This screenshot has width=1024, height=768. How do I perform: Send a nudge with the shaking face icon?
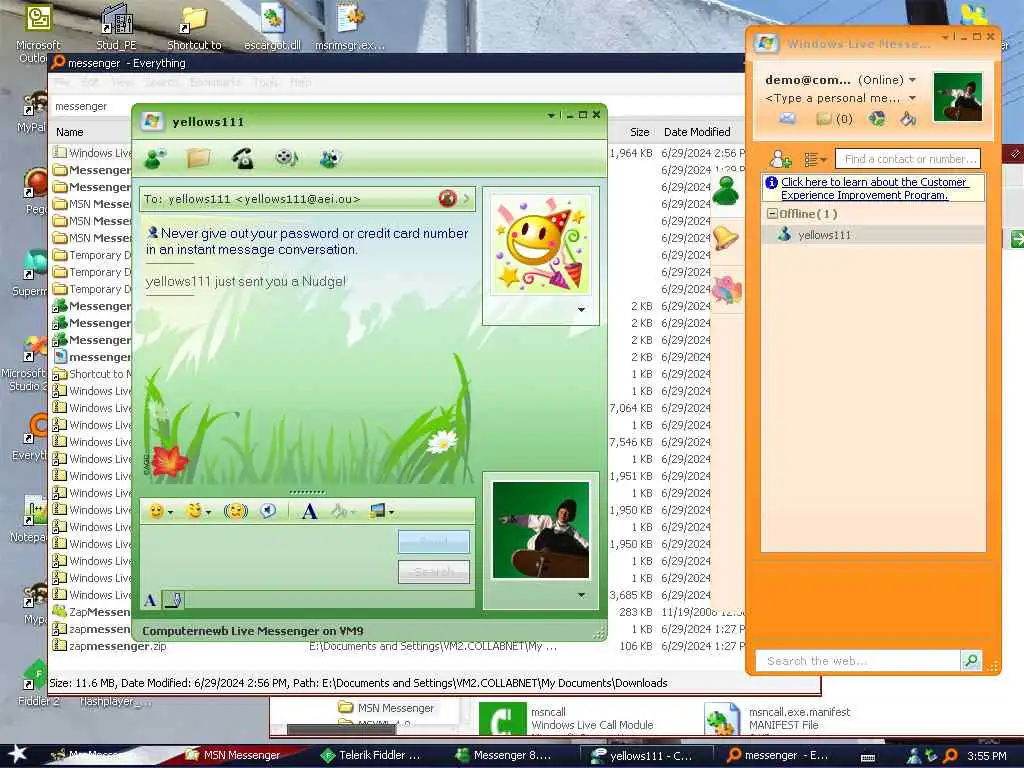[236, 511]
